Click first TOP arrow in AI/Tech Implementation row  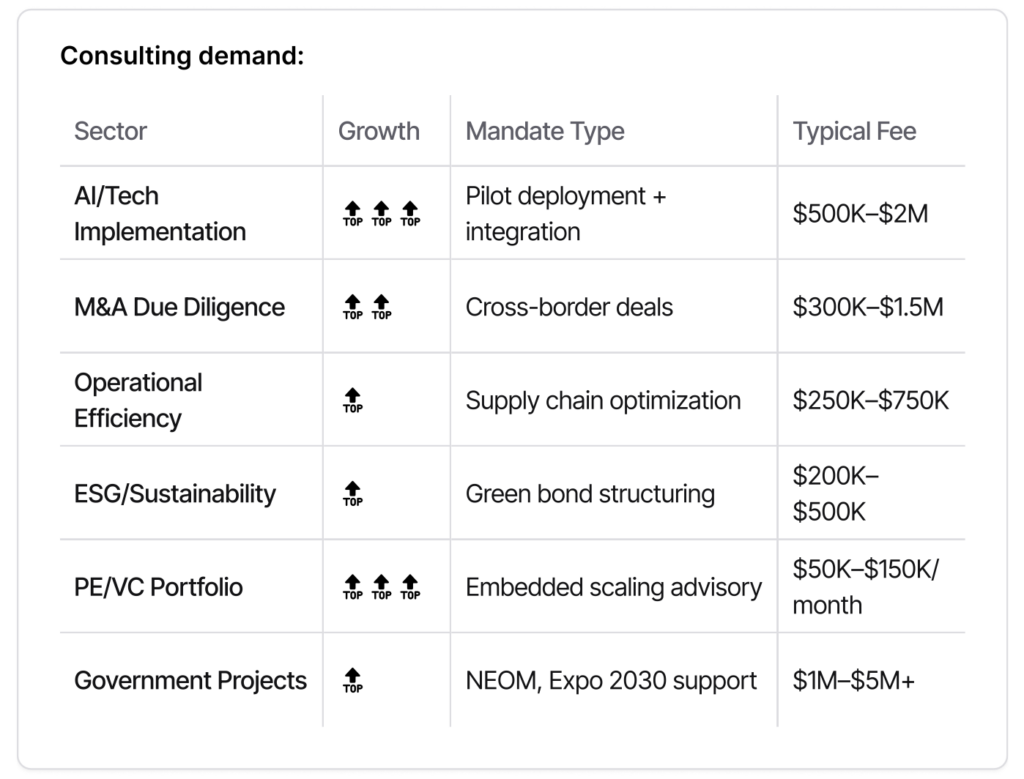(352, 214)
